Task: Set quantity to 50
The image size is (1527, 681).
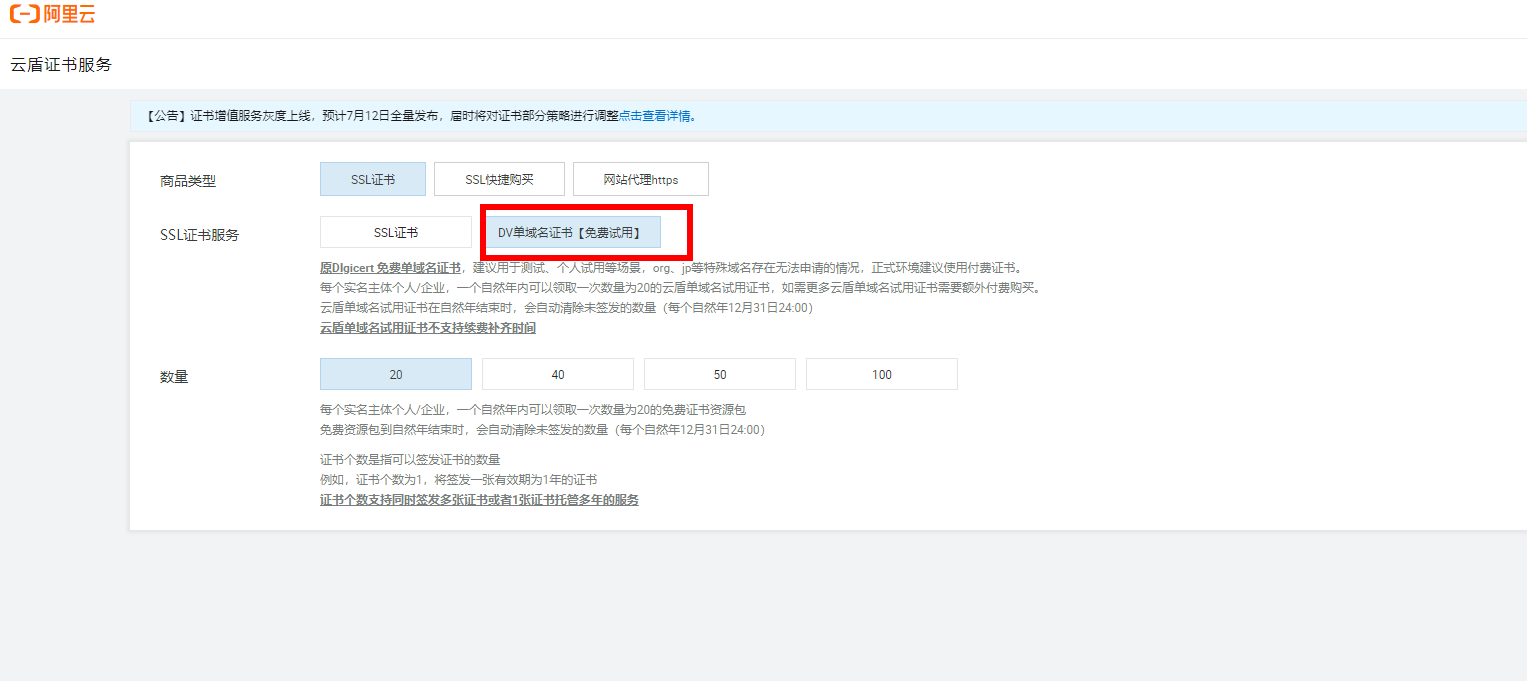Action: pos(720,374)
